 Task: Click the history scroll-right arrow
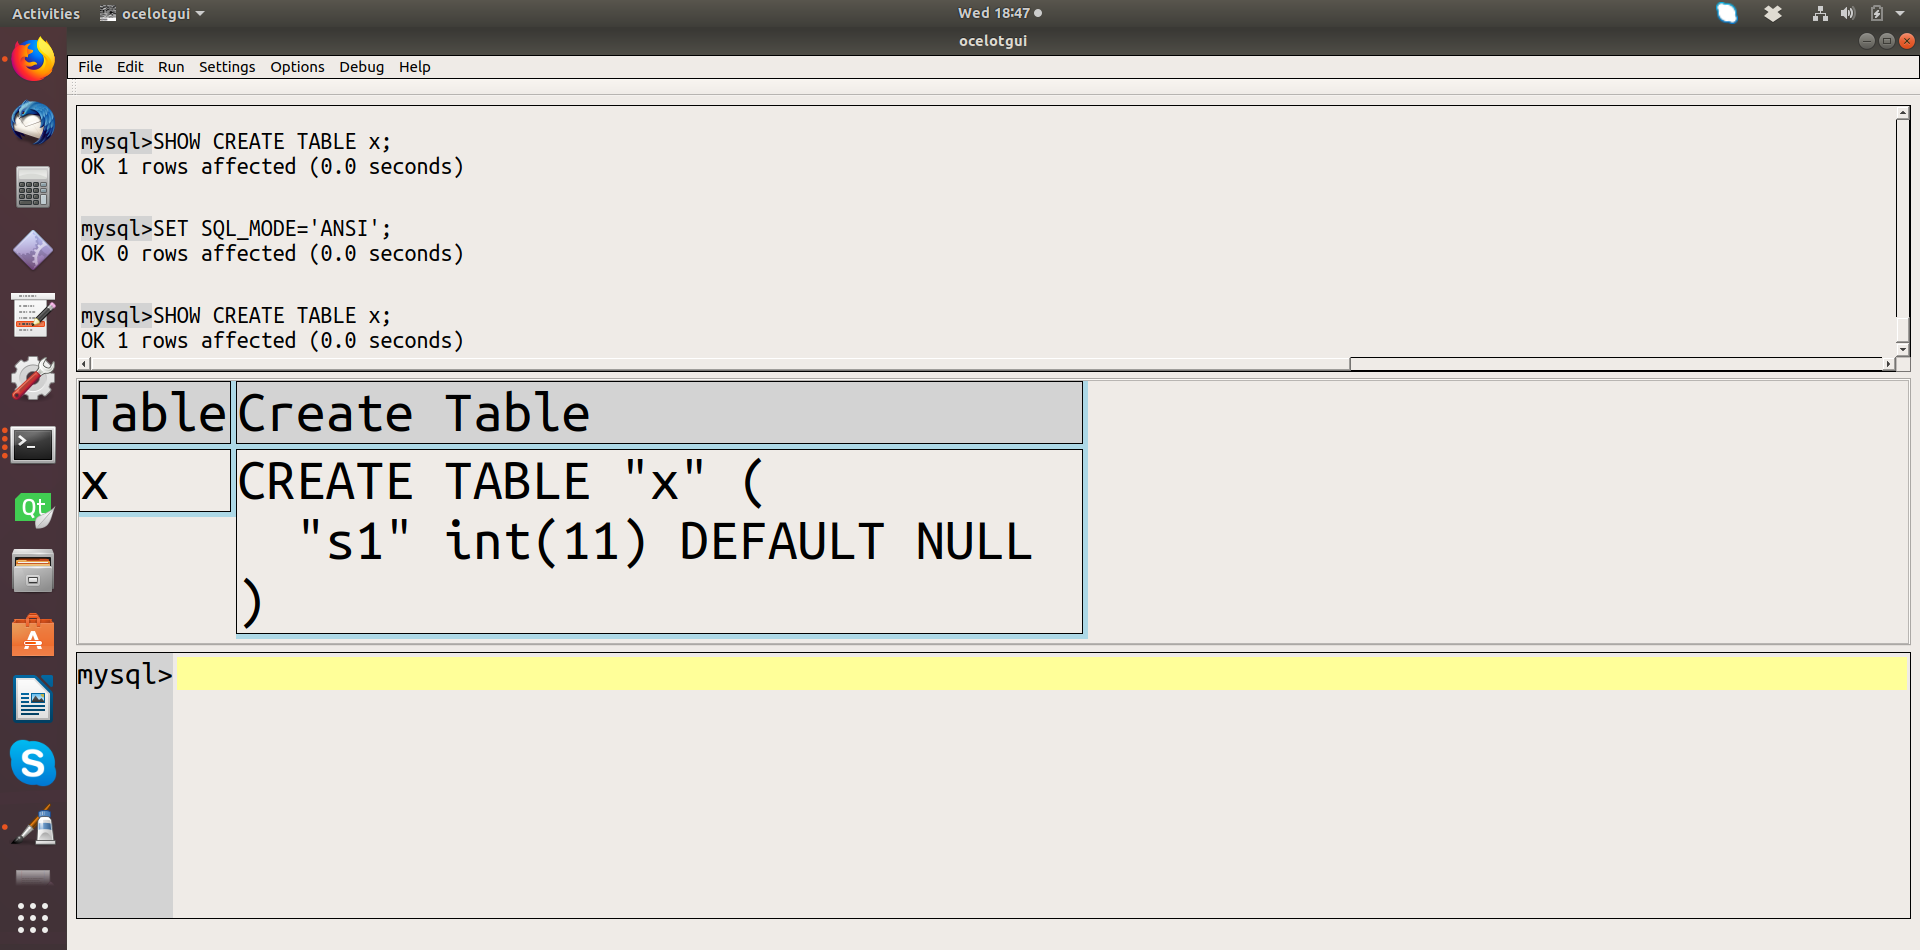click(x=1889, y=364)
